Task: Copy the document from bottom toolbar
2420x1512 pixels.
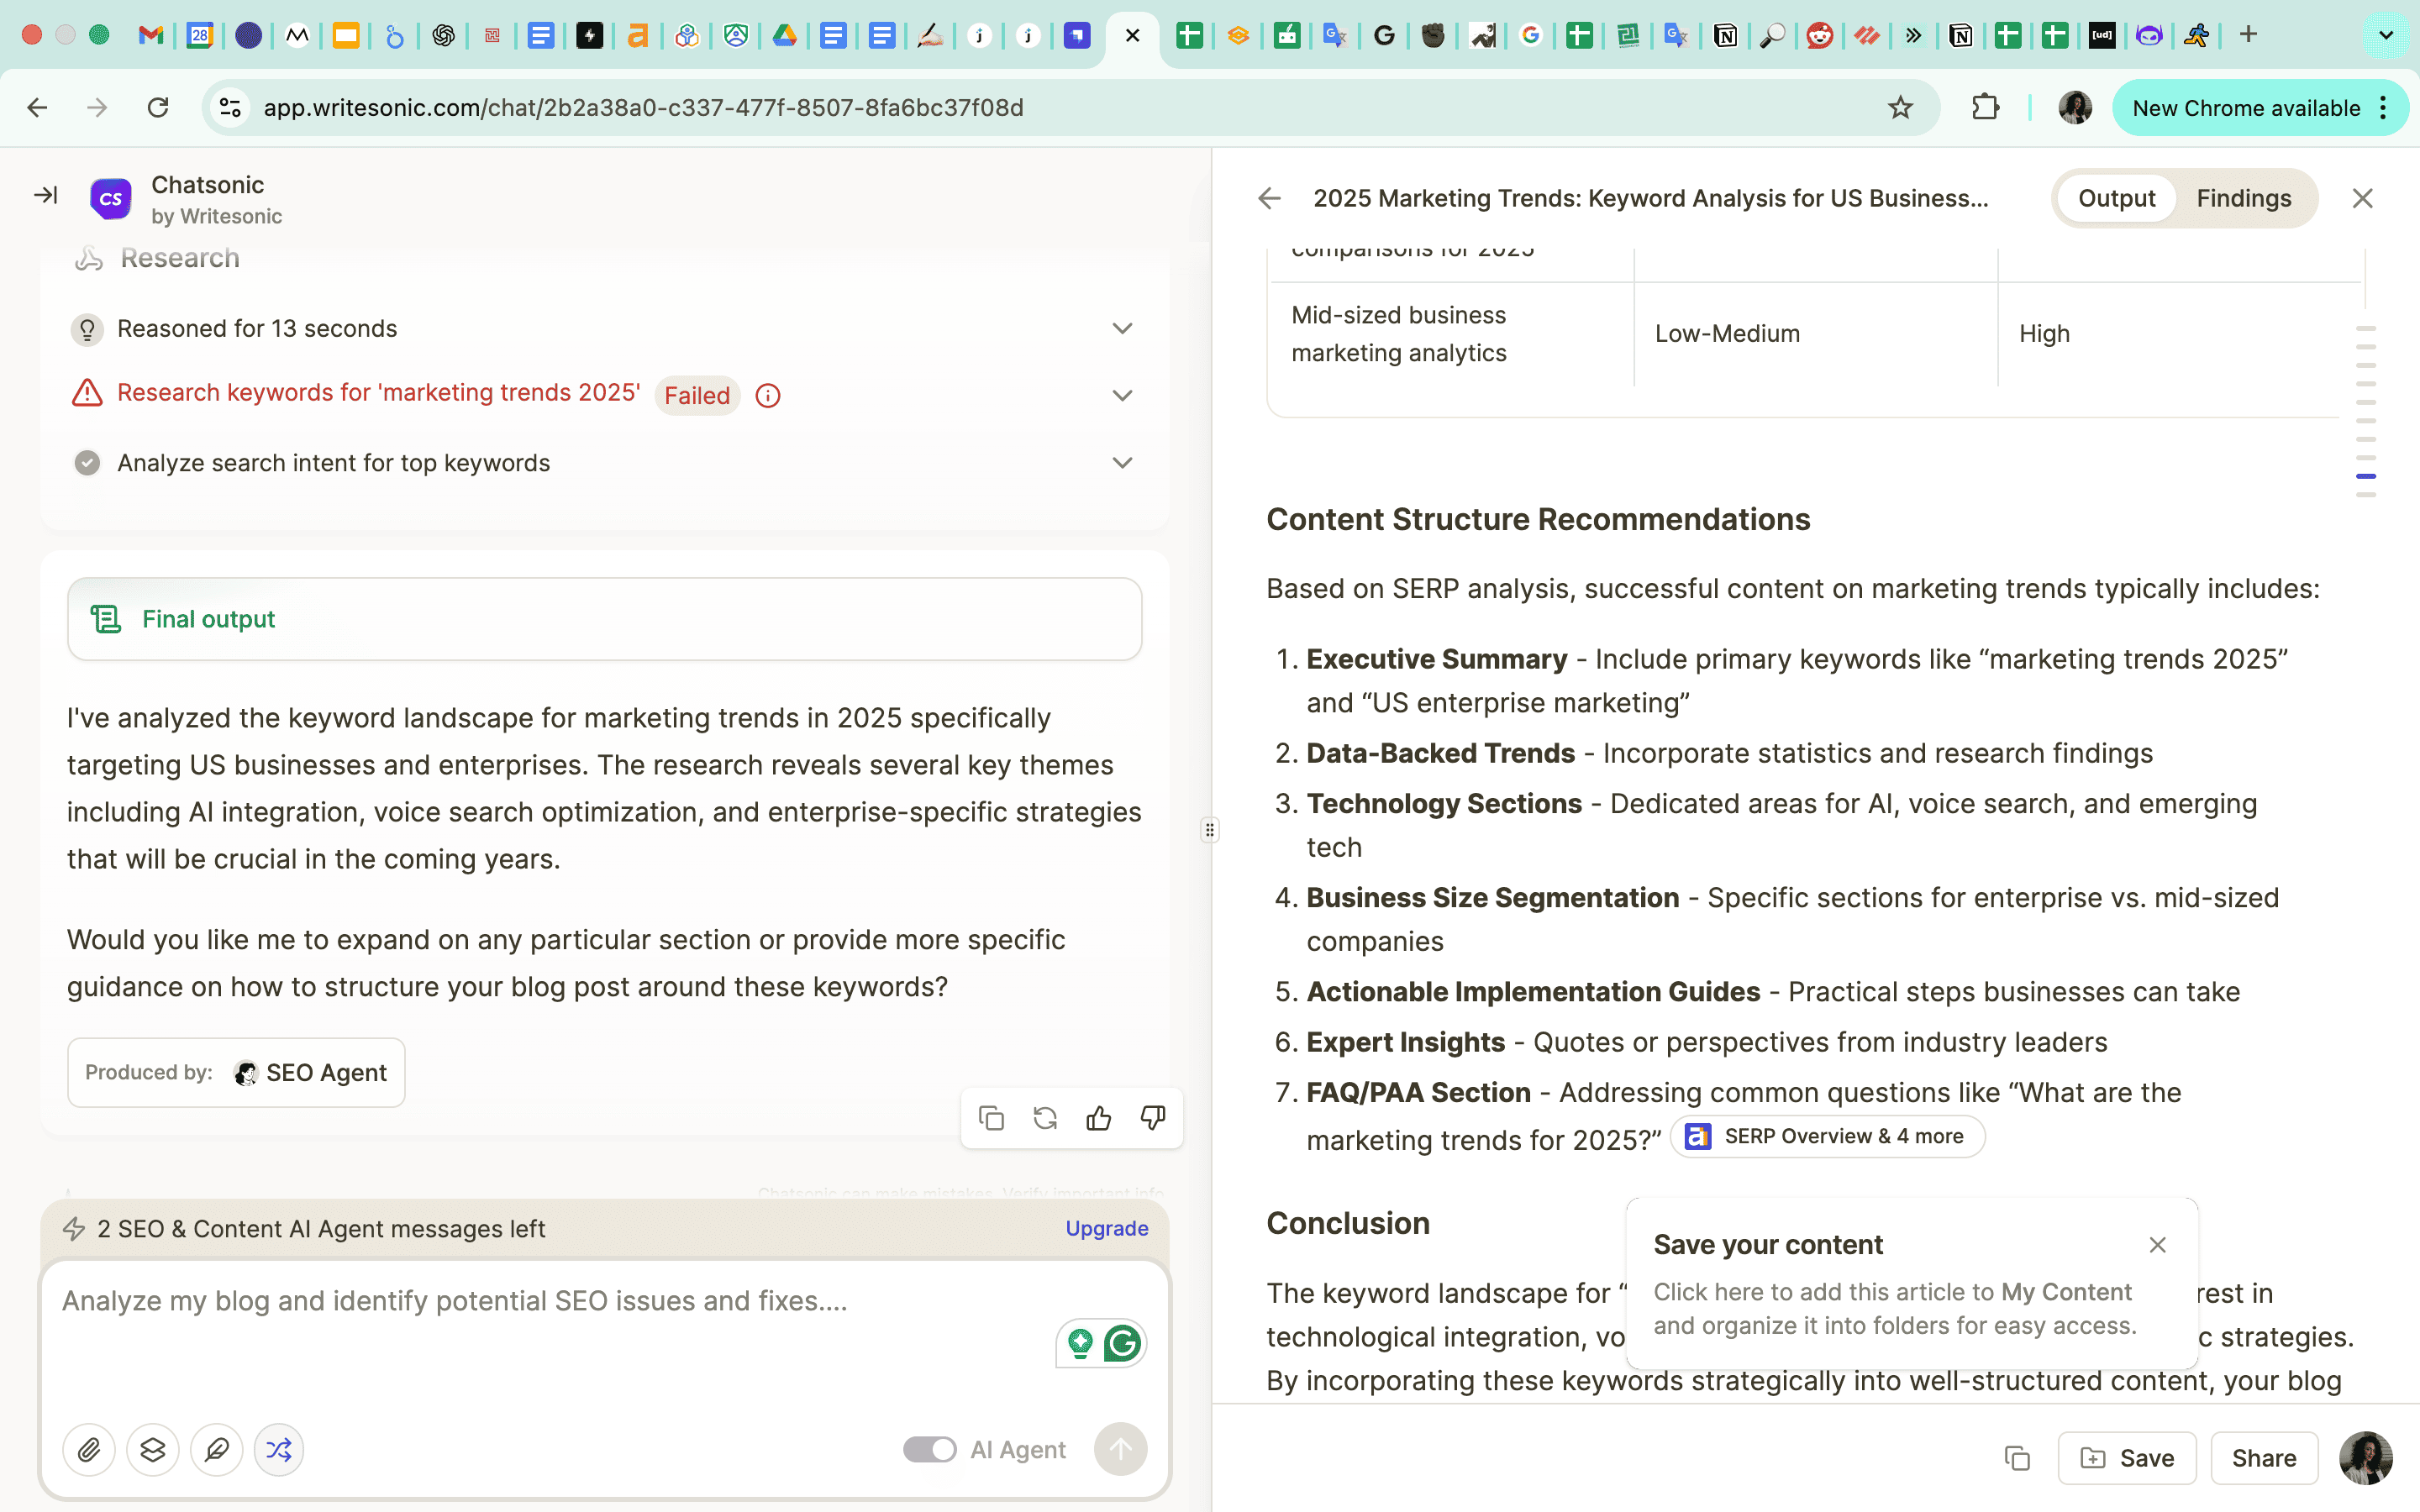Action: point(2017,1458)
